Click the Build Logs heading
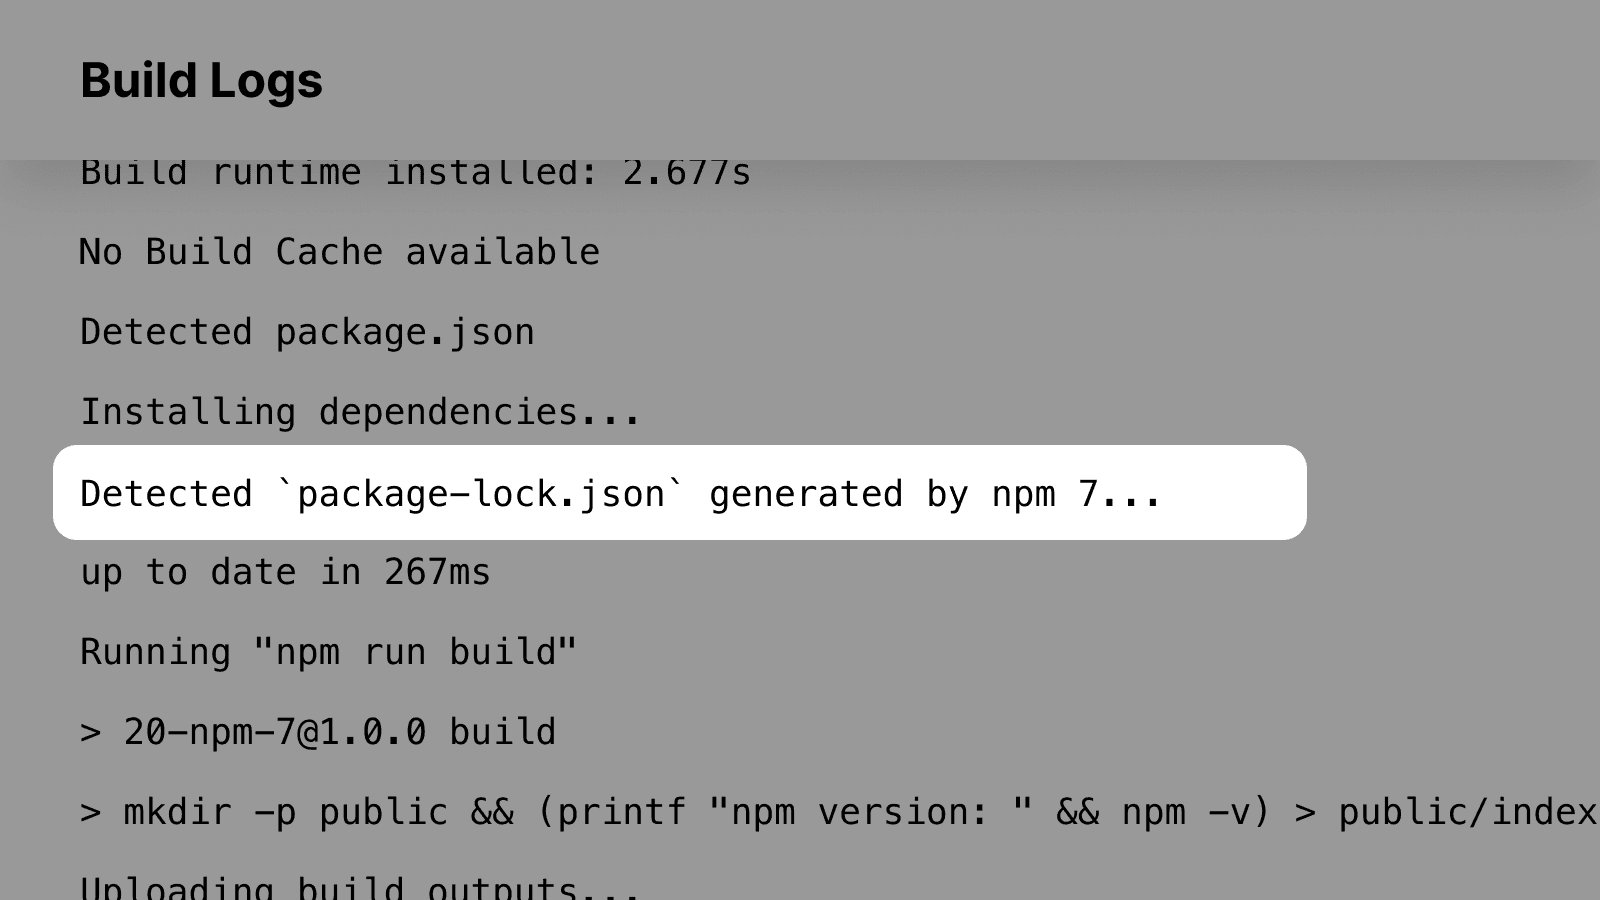The image size is (1600, 900). 201,81
